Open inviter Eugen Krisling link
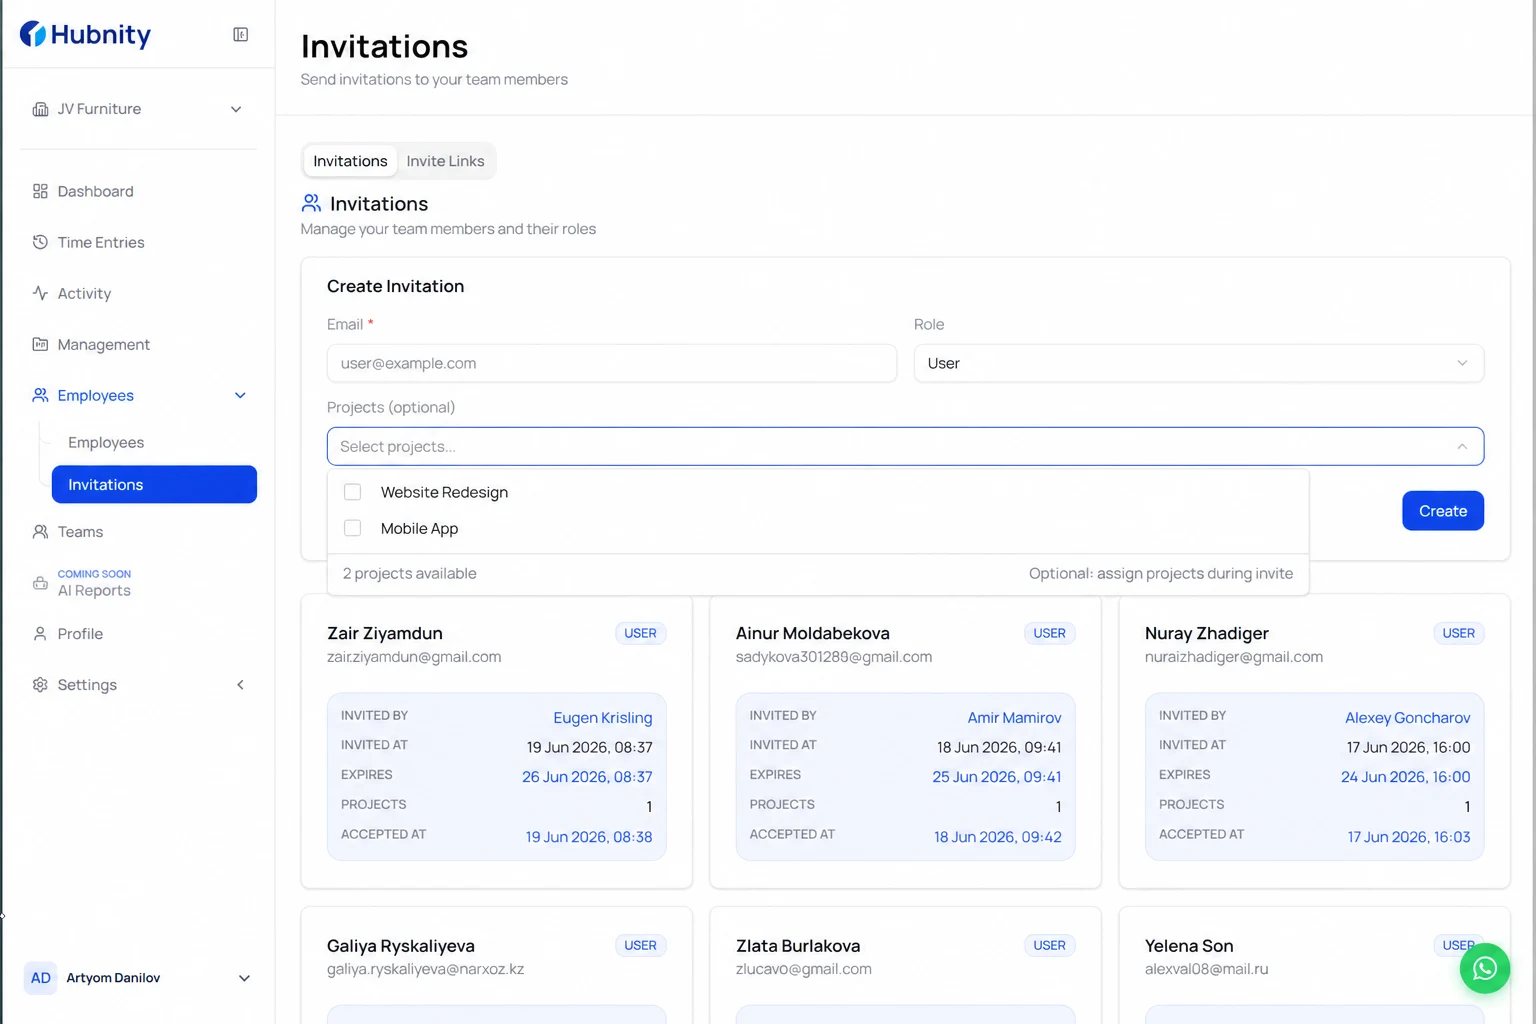 coord(603,717)
